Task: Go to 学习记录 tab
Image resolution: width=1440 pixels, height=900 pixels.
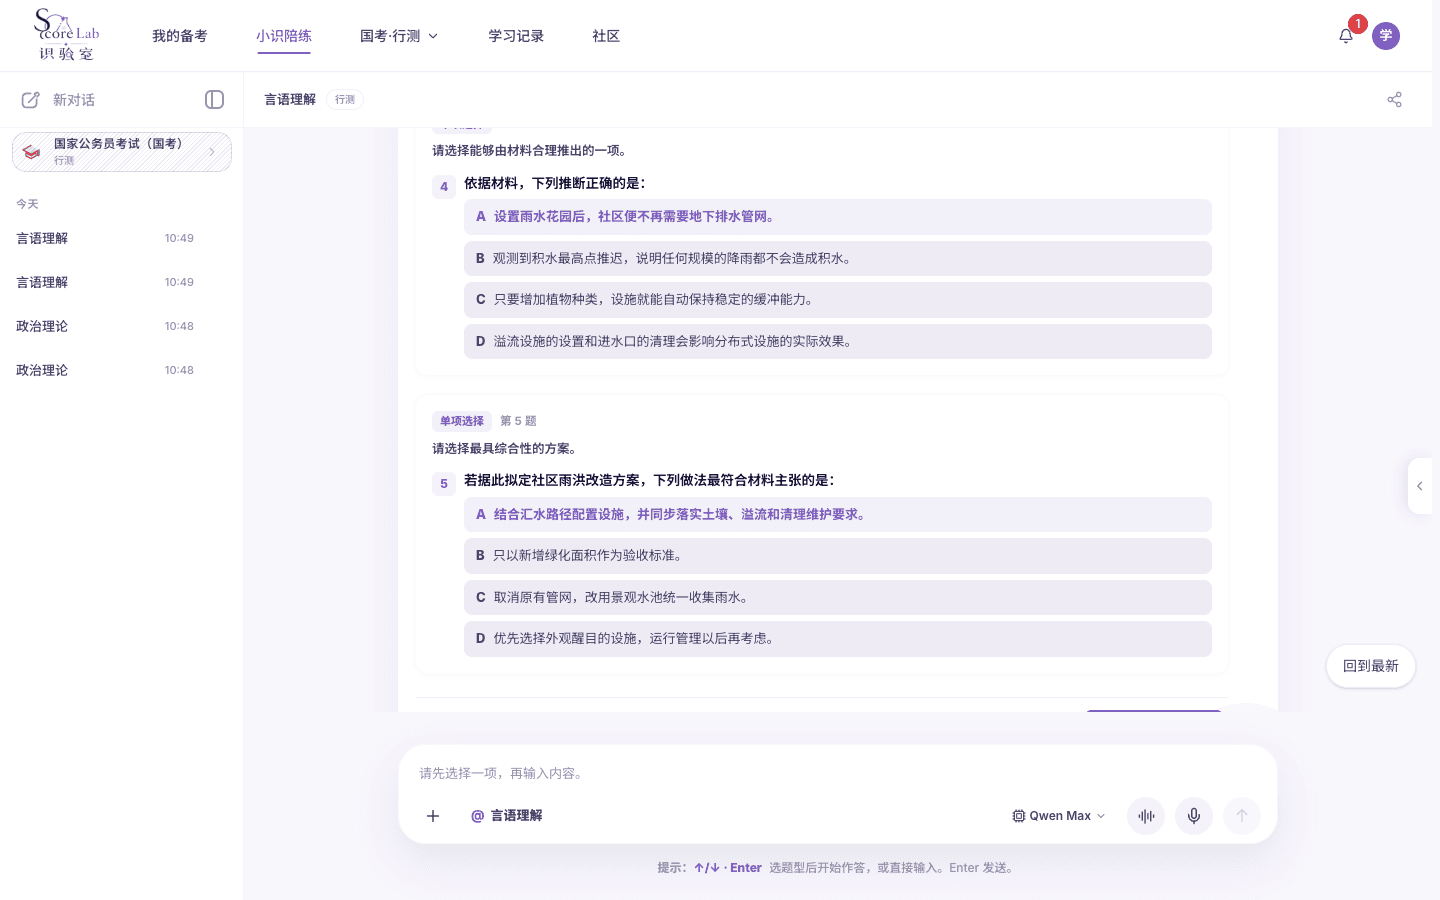Action: tap(516, 36)
